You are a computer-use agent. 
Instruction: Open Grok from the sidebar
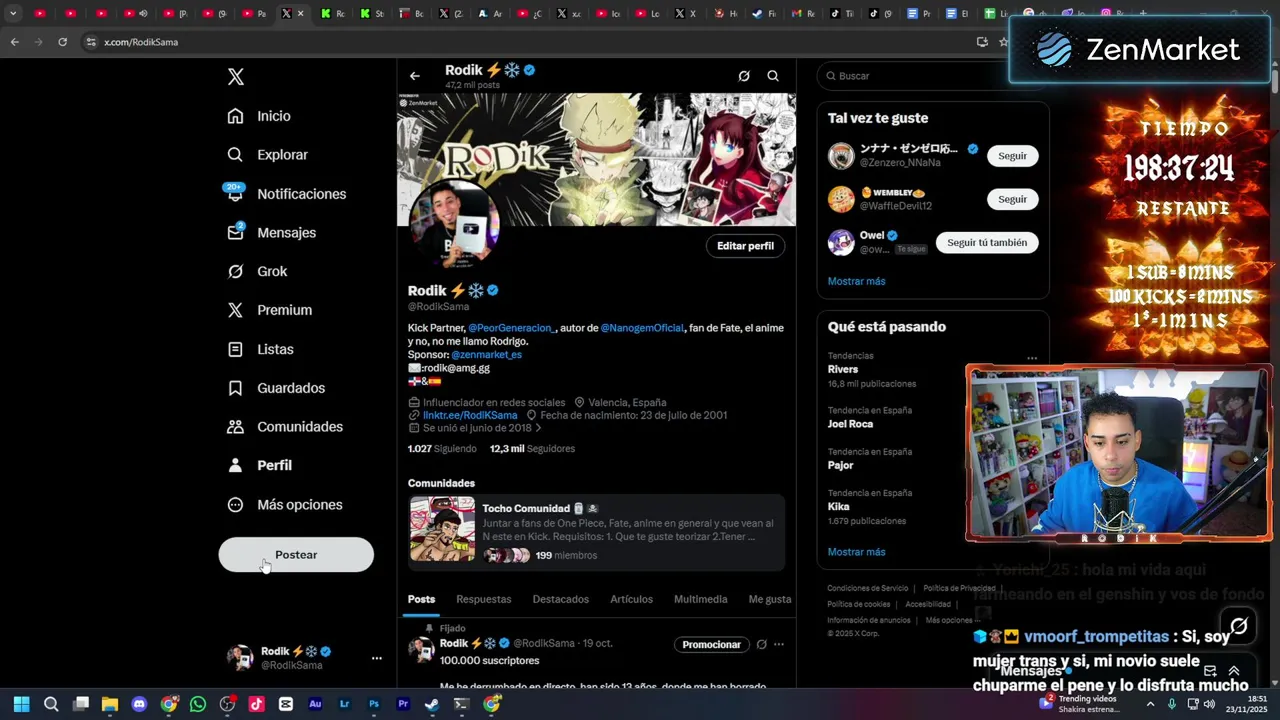pyautogui.click(x=235, y=271)
